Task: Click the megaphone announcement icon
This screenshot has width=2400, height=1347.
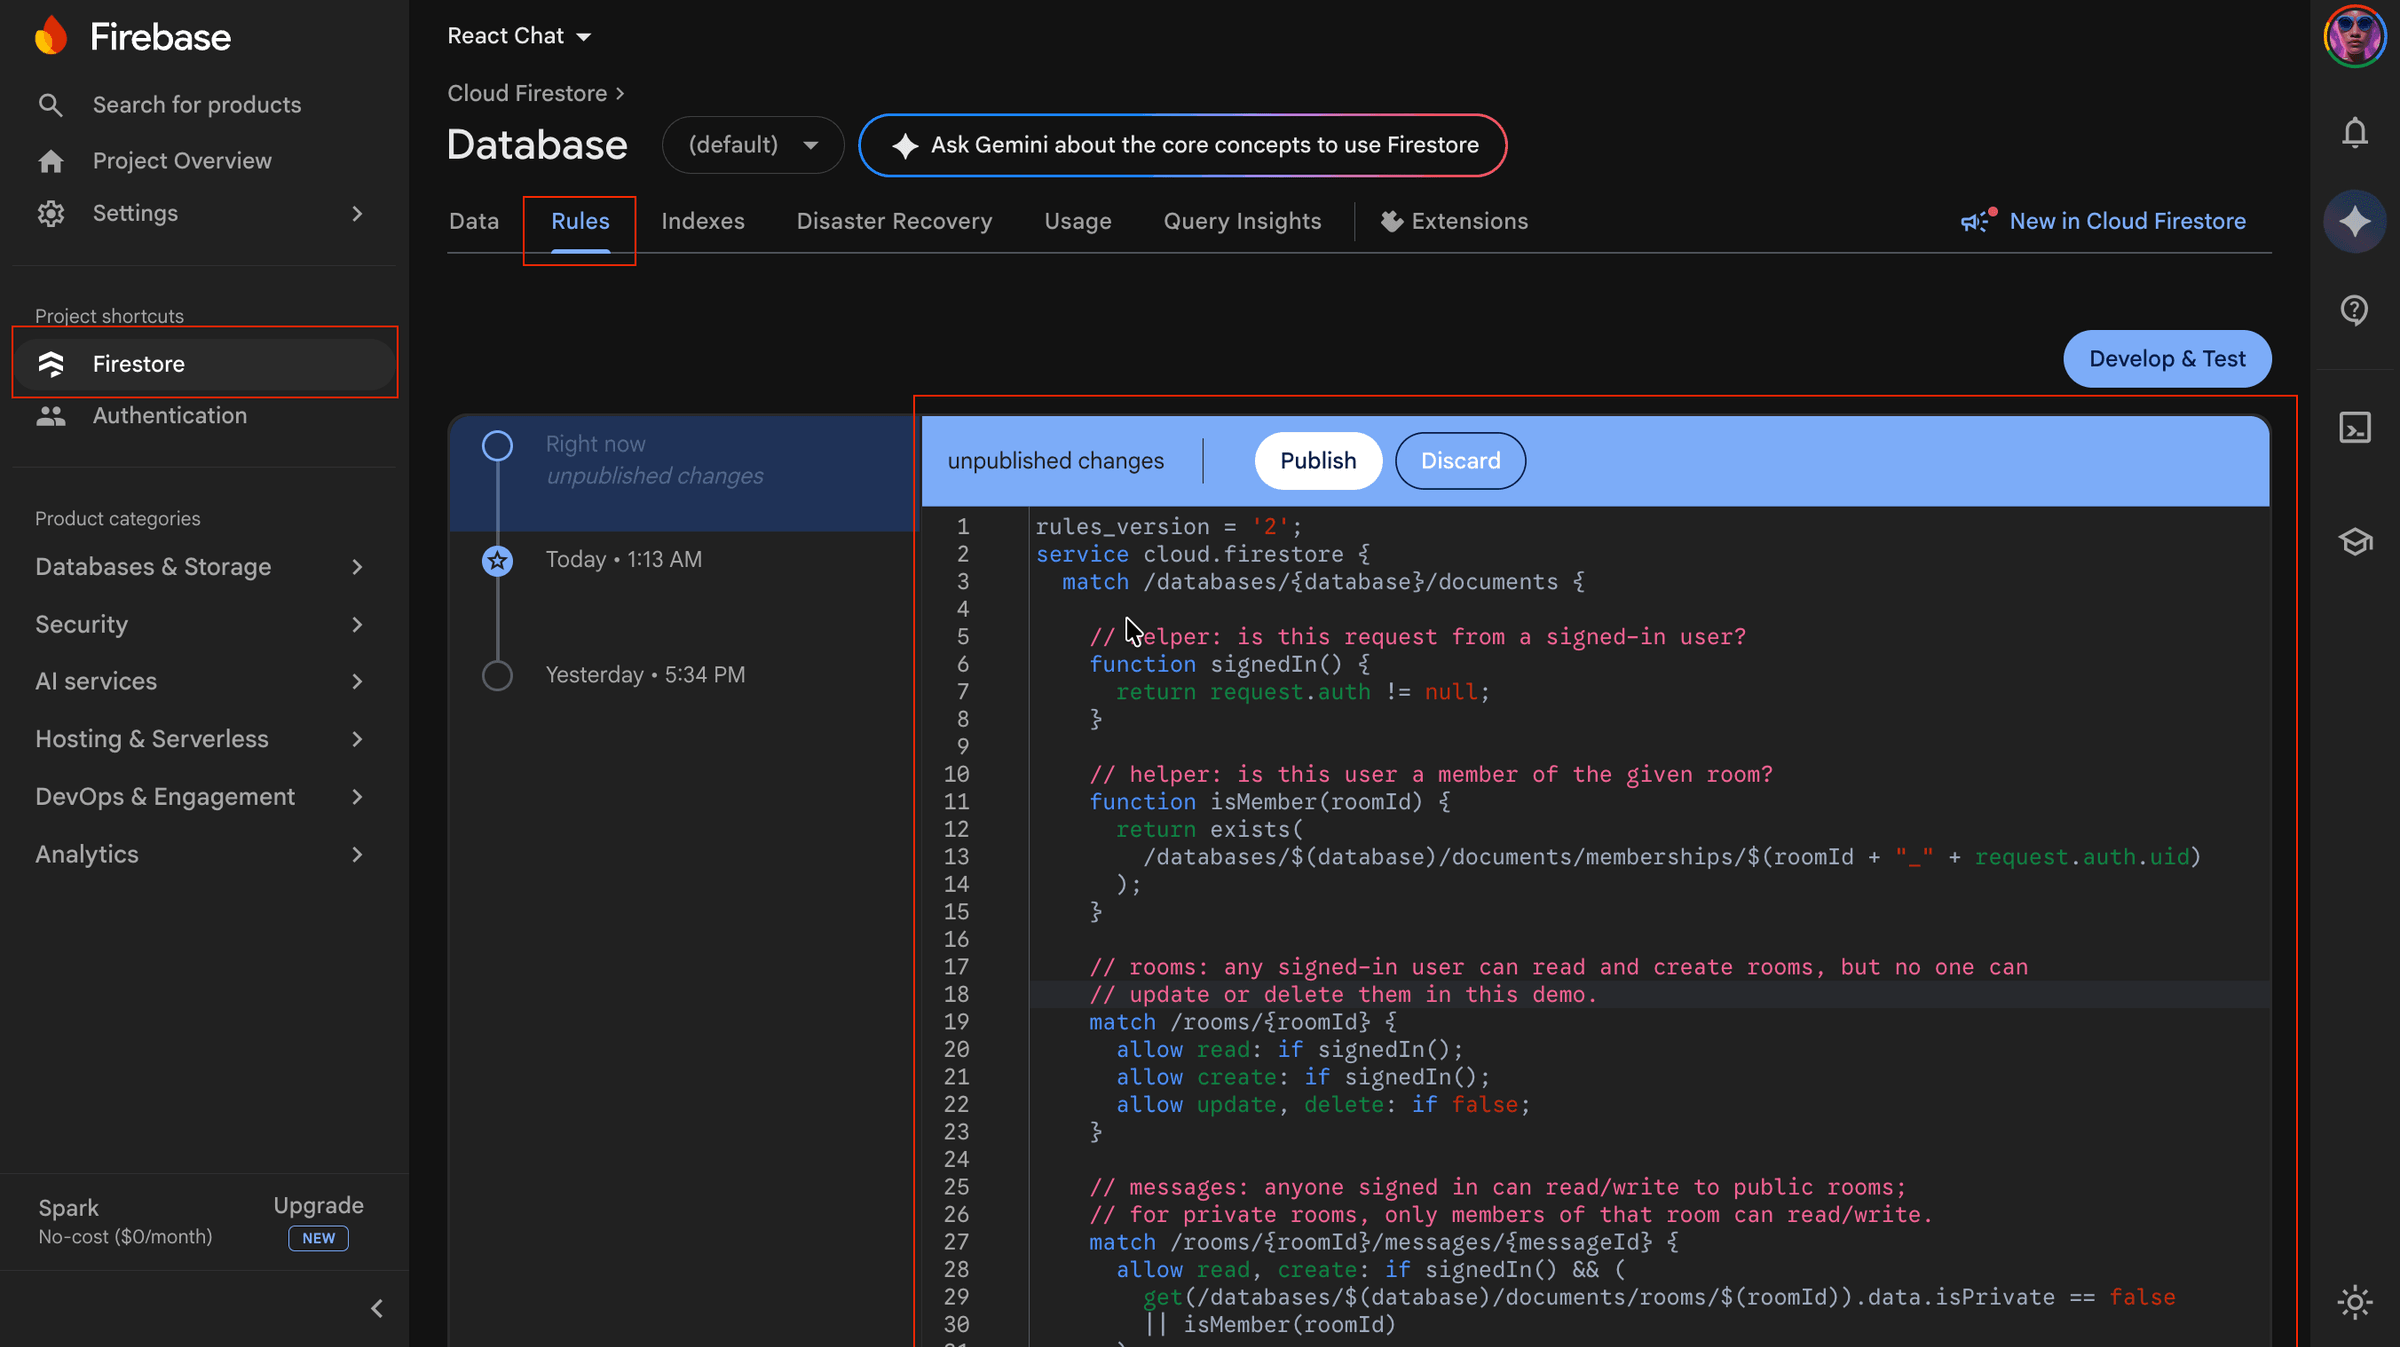Action: [x=1978, y=220]
